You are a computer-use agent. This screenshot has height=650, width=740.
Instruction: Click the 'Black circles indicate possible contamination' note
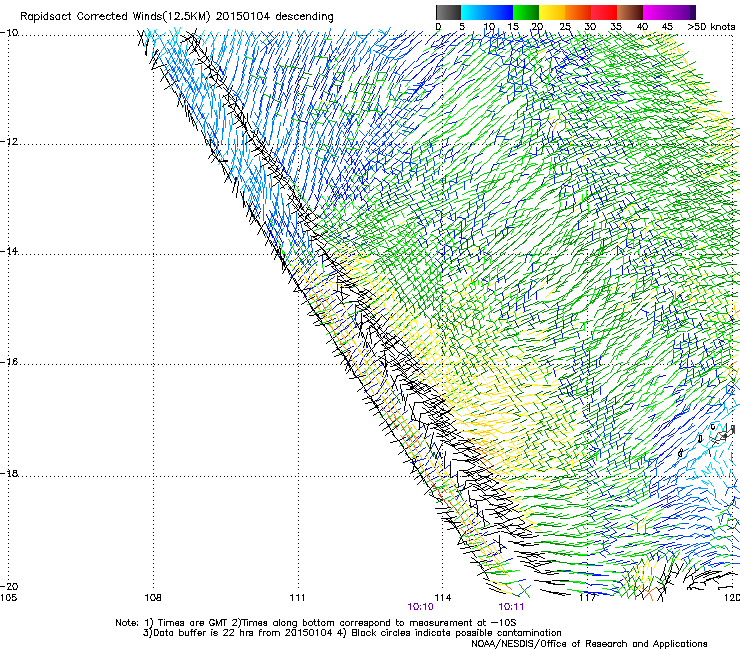[x=456, y=633]
